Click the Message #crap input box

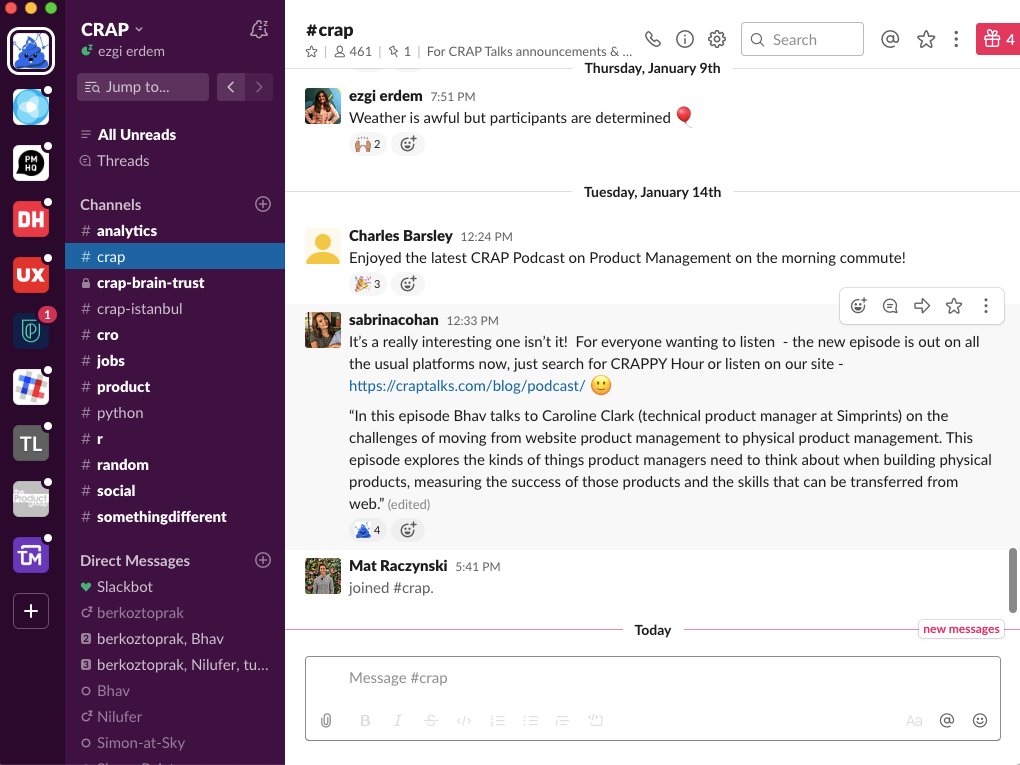click(652, 678)
